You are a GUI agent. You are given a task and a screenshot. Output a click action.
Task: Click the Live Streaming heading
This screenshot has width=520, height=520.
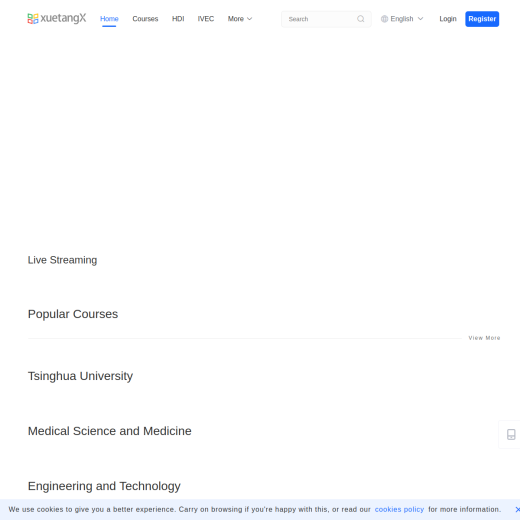click(62, 260)
